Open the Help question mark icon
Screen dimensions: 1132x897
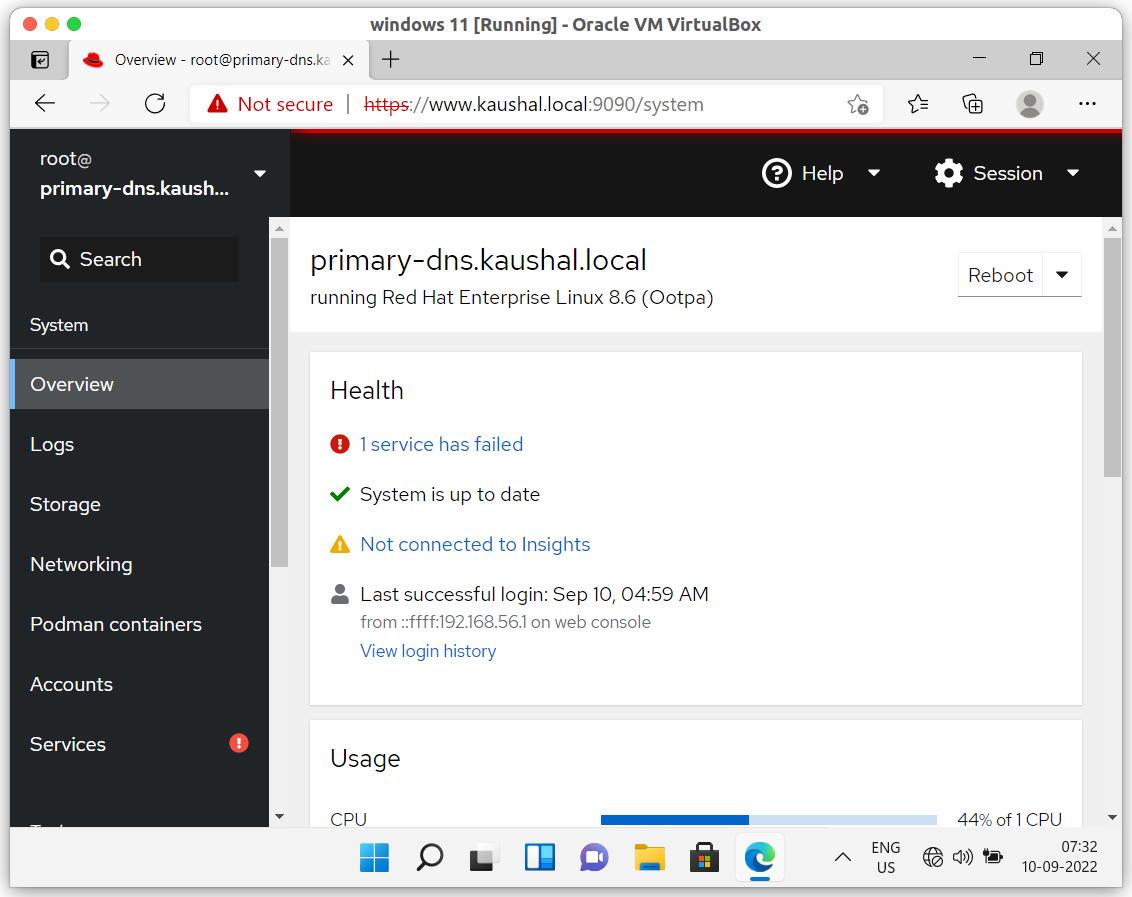pos(777,173)
